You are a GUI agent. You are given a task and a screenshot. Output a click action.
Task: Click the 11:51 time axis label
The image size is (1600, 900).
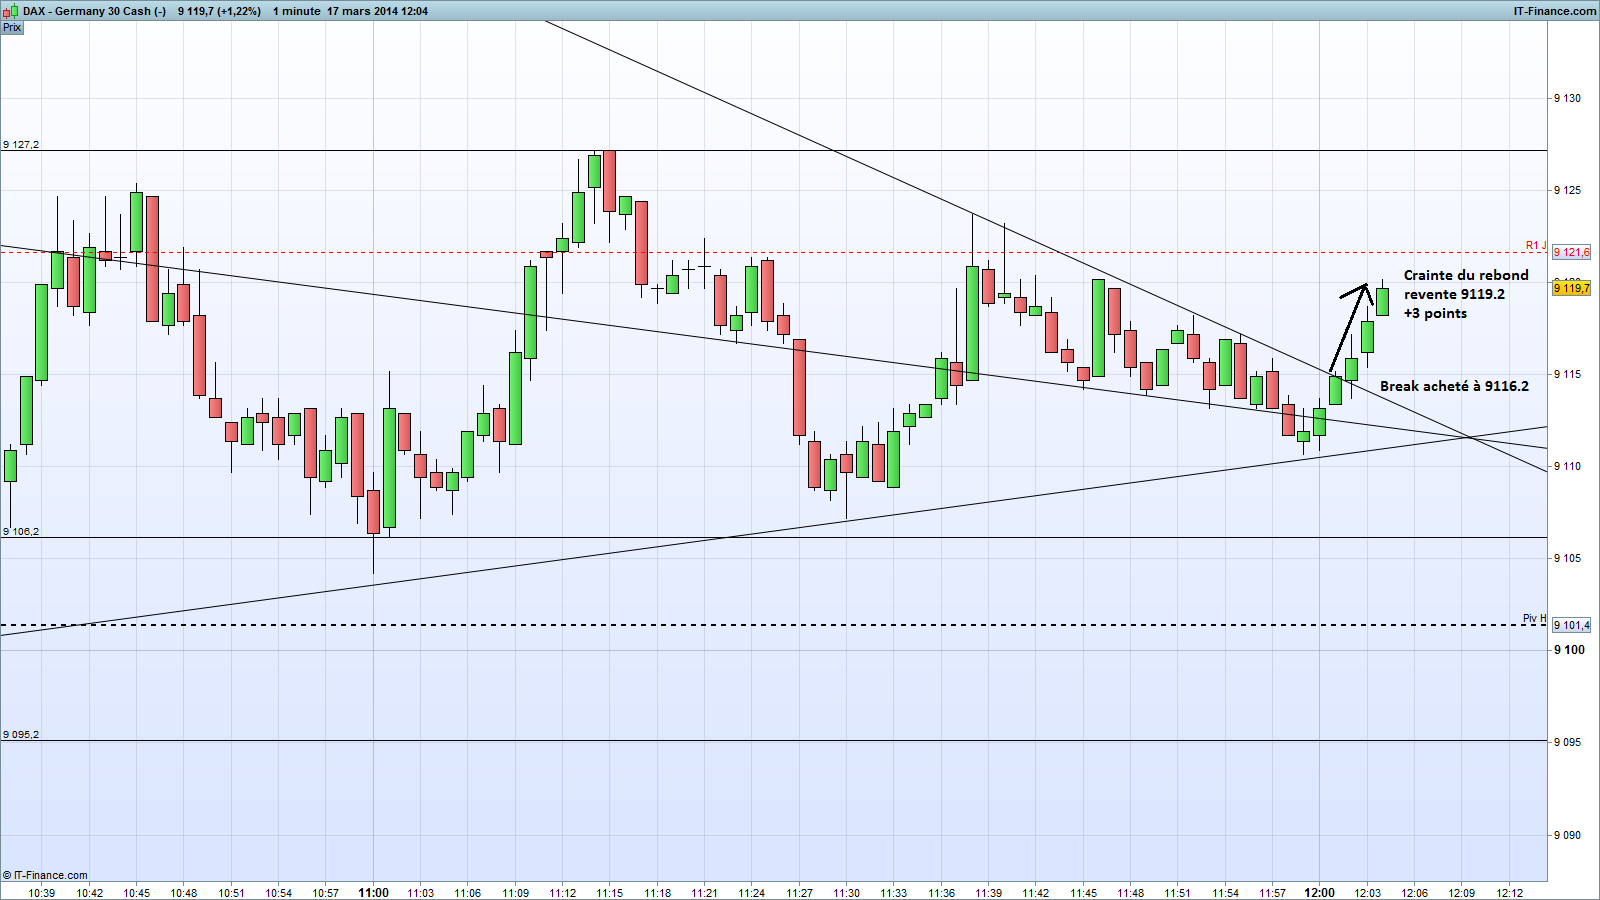pyautogui.click(x=1178, y=893)
